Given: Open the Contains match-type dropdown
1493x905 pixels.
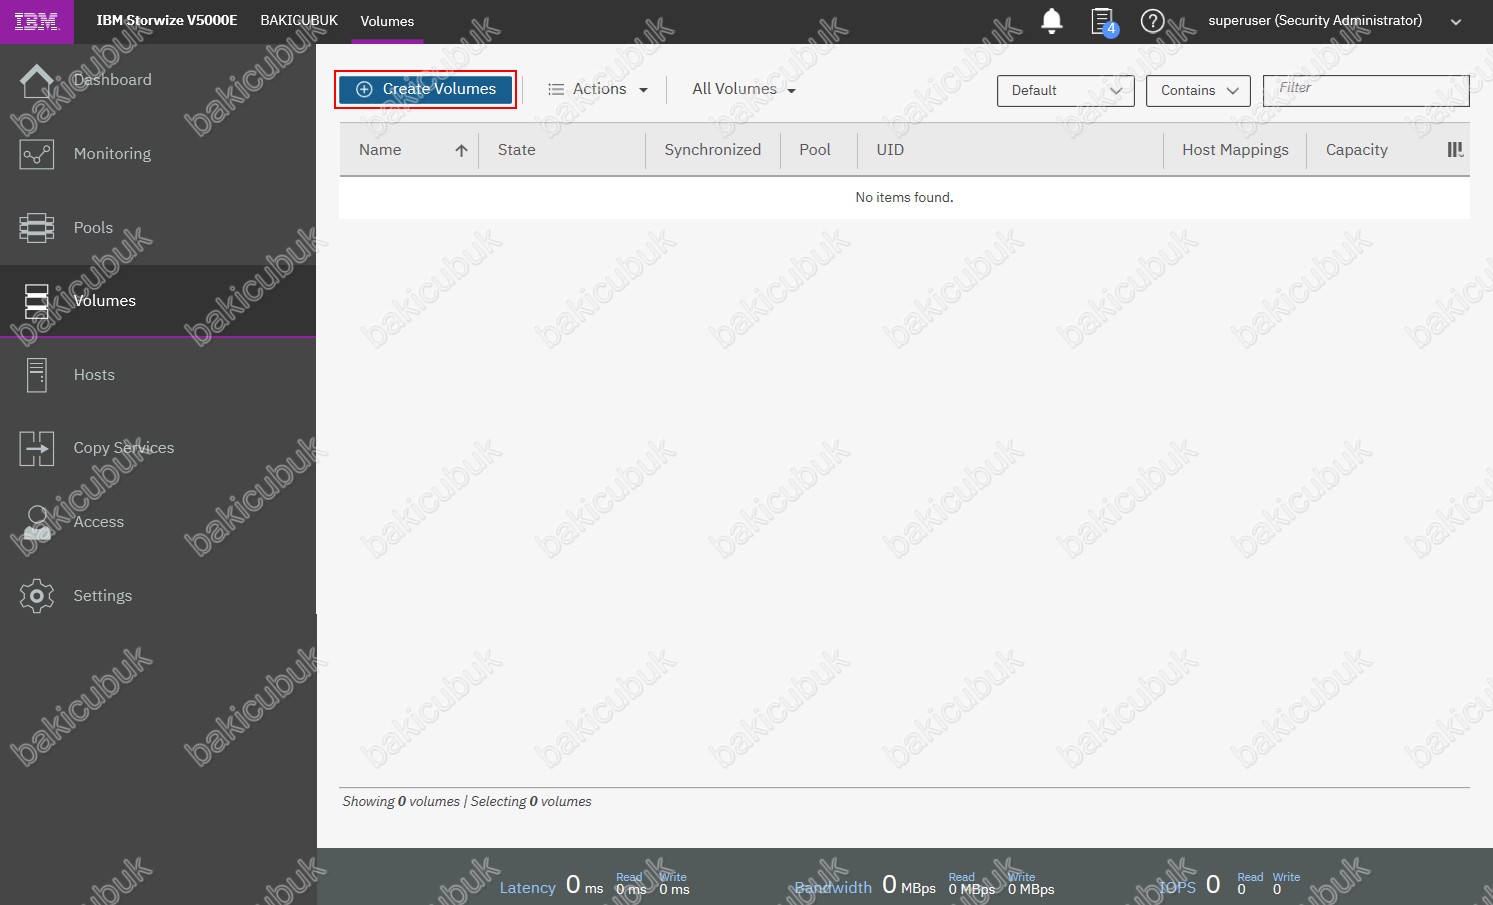Looking at the screenshot, I should tap(1198, 90).
